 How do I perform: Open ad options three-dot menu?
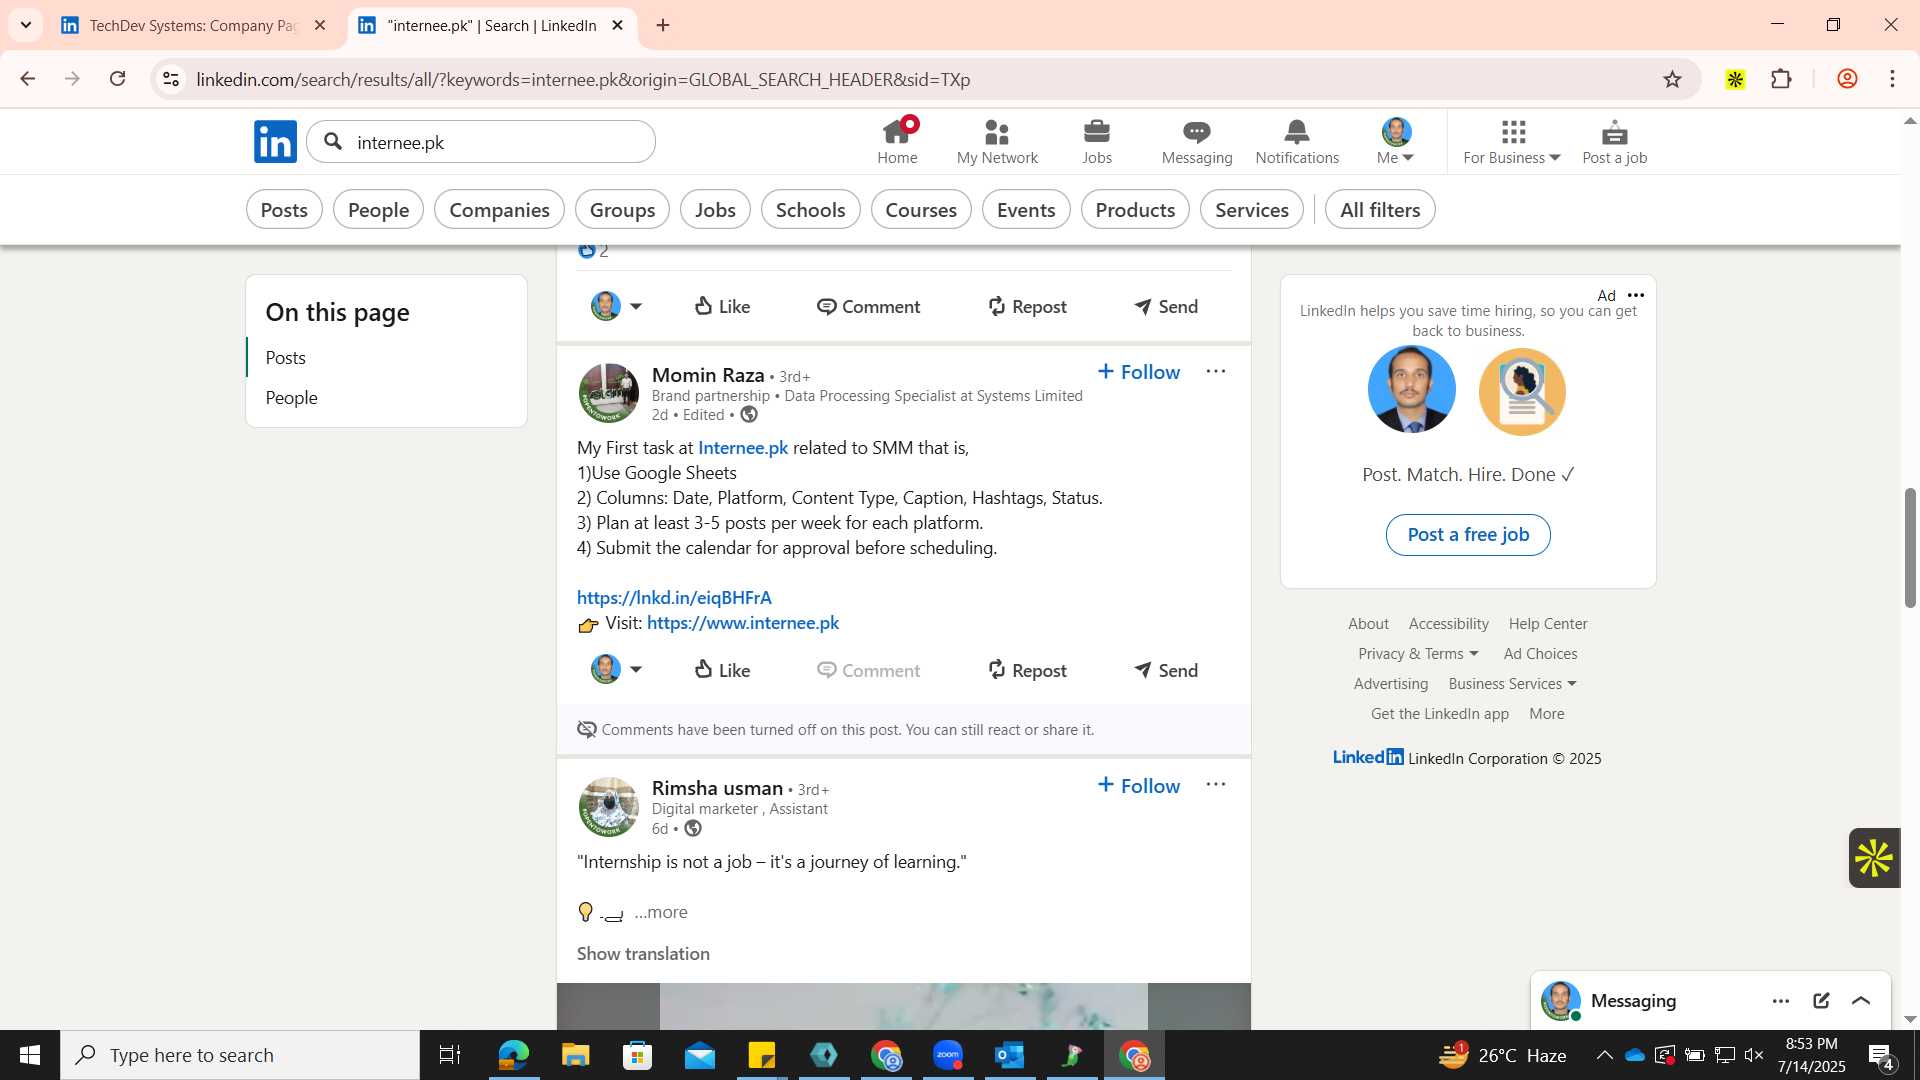[x=1636, y=295]
